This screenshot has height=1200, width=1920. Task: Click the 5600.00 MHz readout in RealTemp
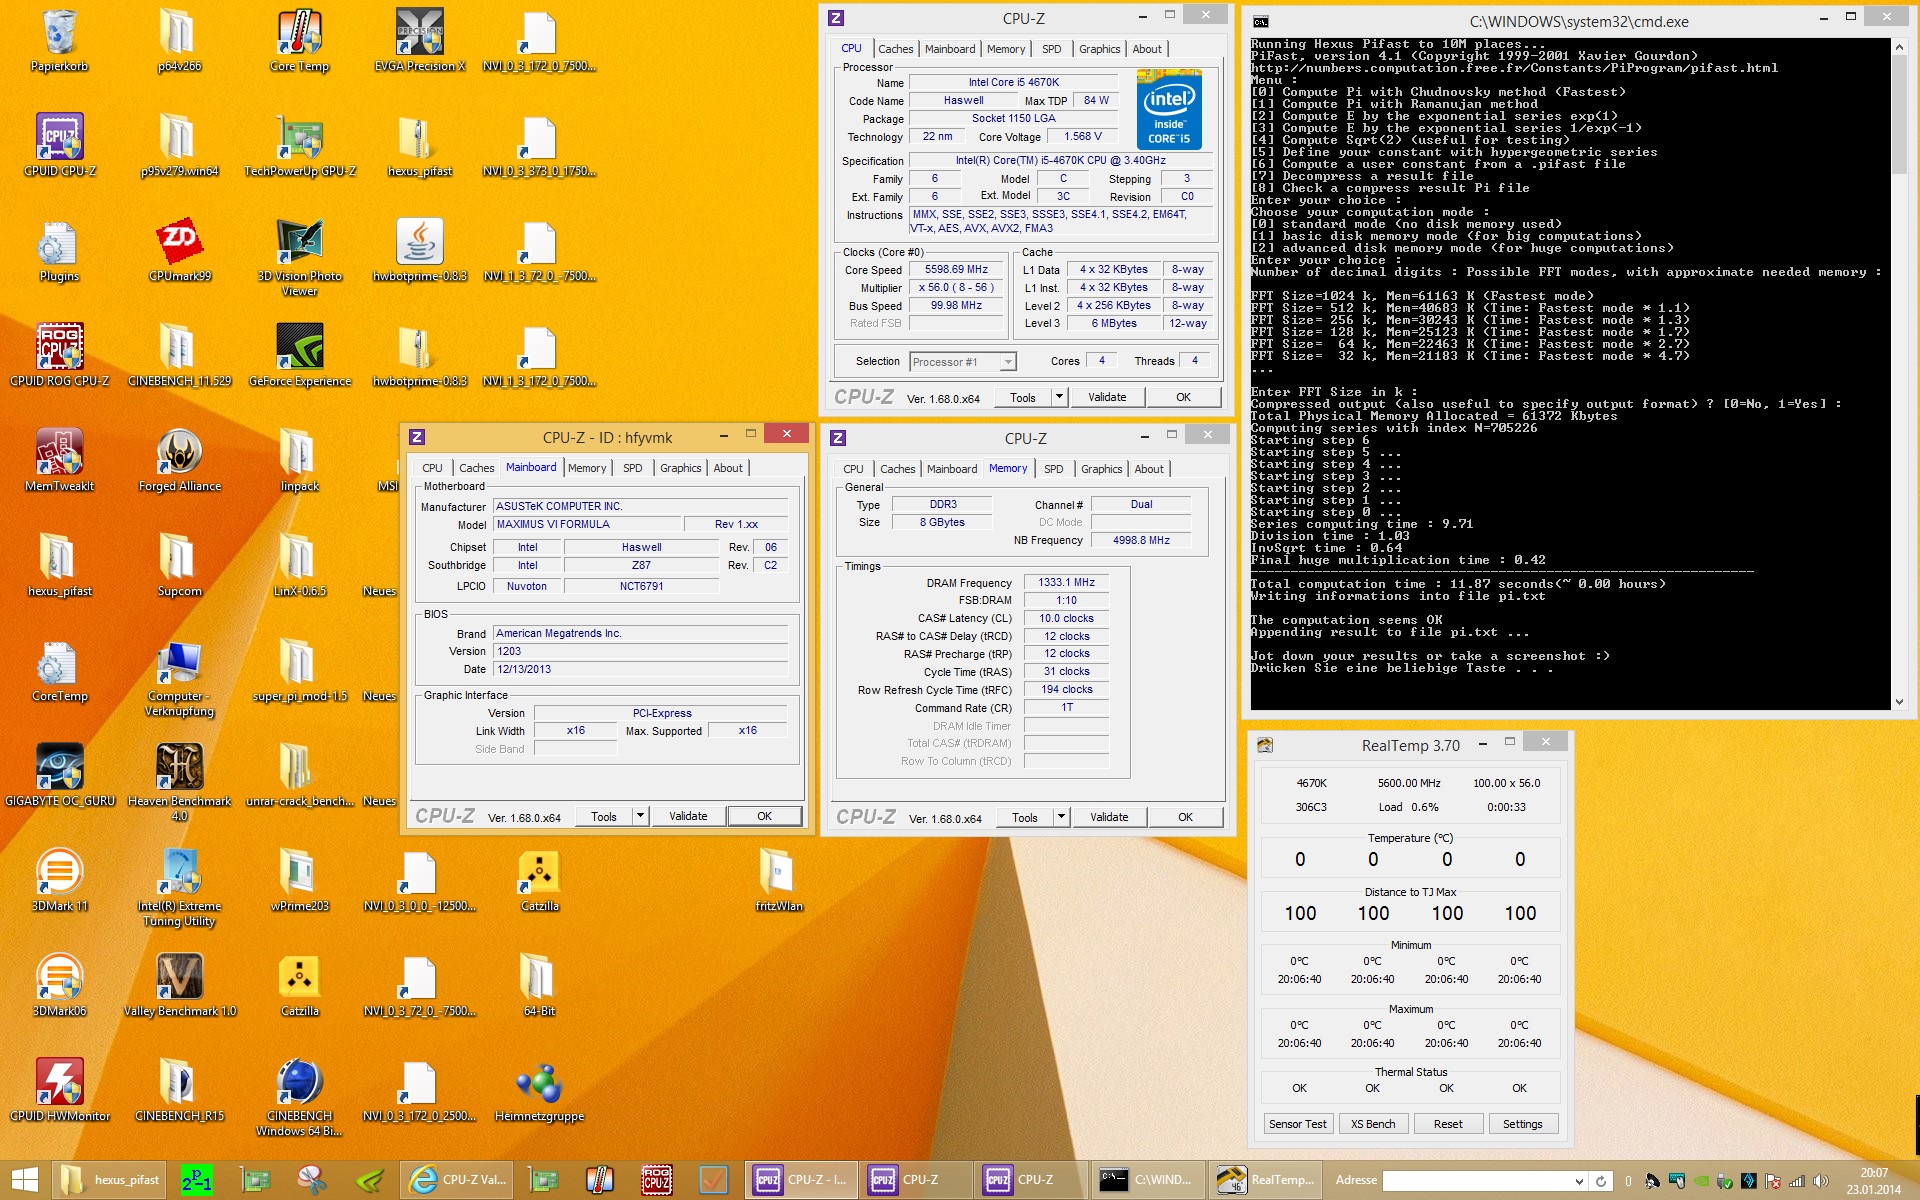pos(1408,783)
